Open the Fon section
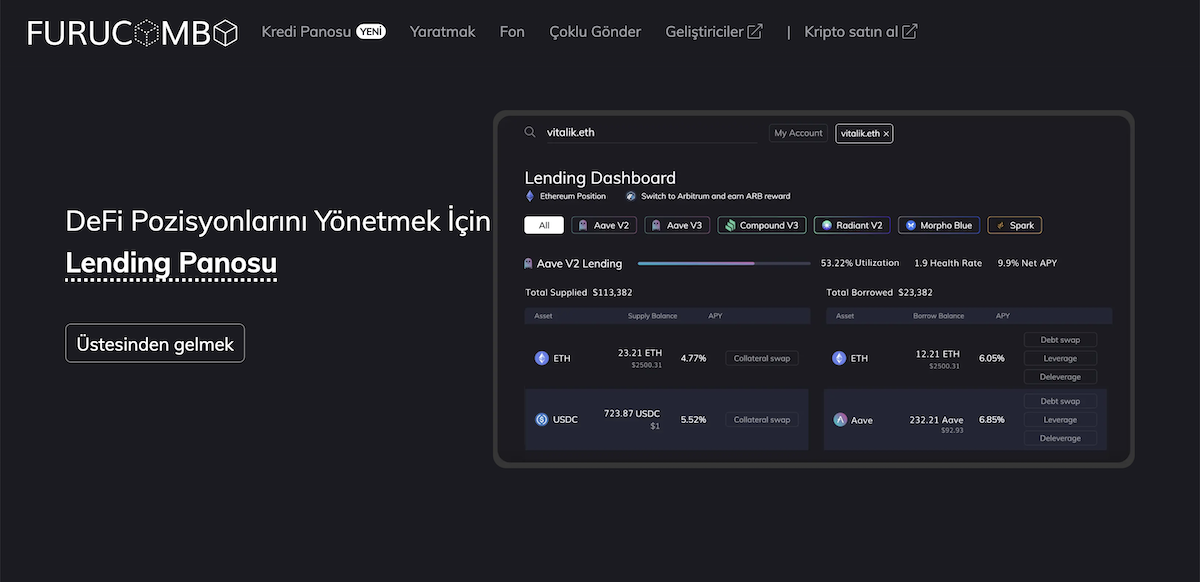This screenshot has height=582, width=1200. point(512,32)
